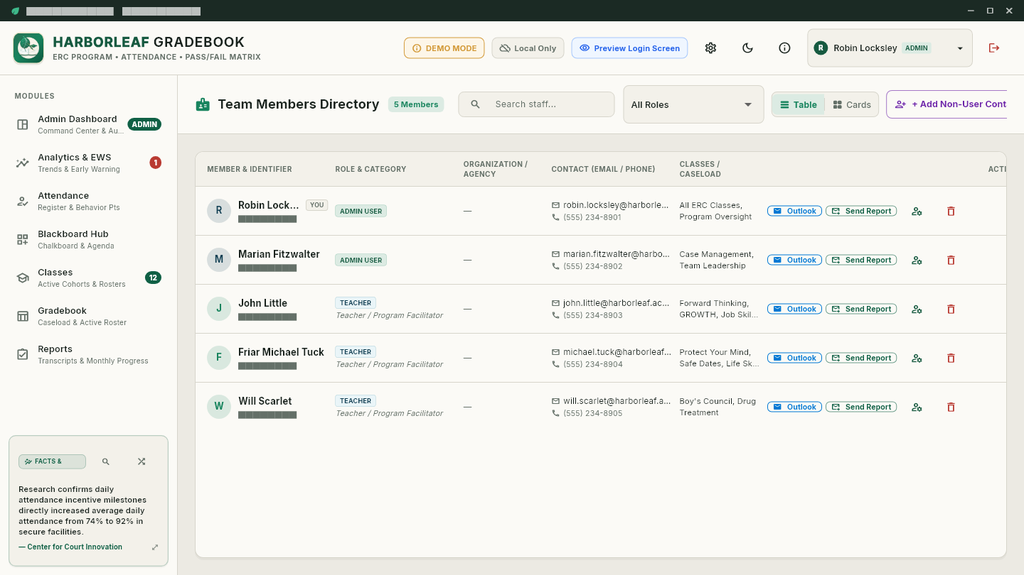Screen dimensions: 1024x575
Task: Click the Analytics alert badge showing 1
Action: (155, 163)
